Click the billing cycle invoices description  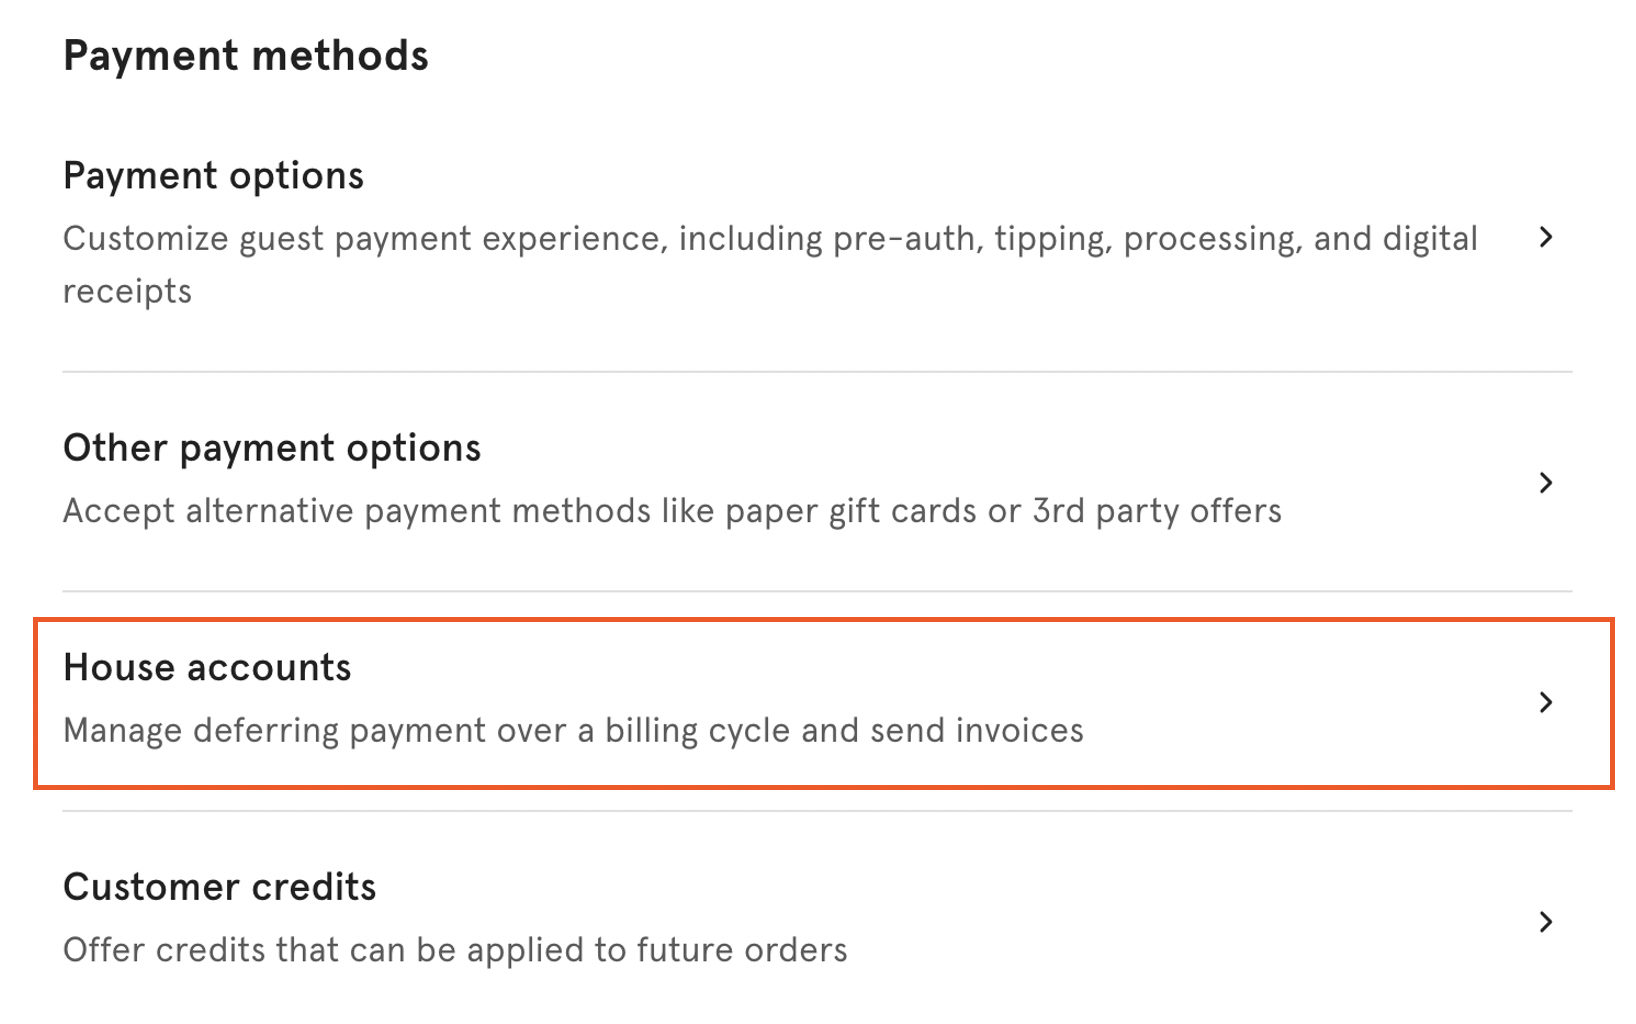point(573,730)
